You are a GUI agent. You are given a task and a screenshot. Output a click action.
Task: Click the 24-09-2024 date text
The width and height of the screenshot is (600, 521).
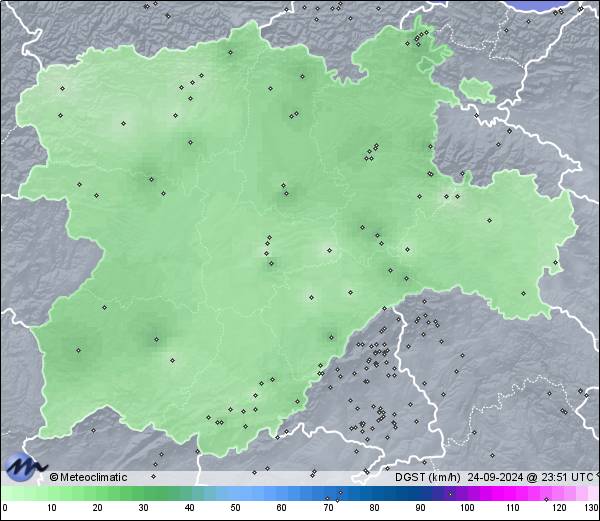coord(496,477)
